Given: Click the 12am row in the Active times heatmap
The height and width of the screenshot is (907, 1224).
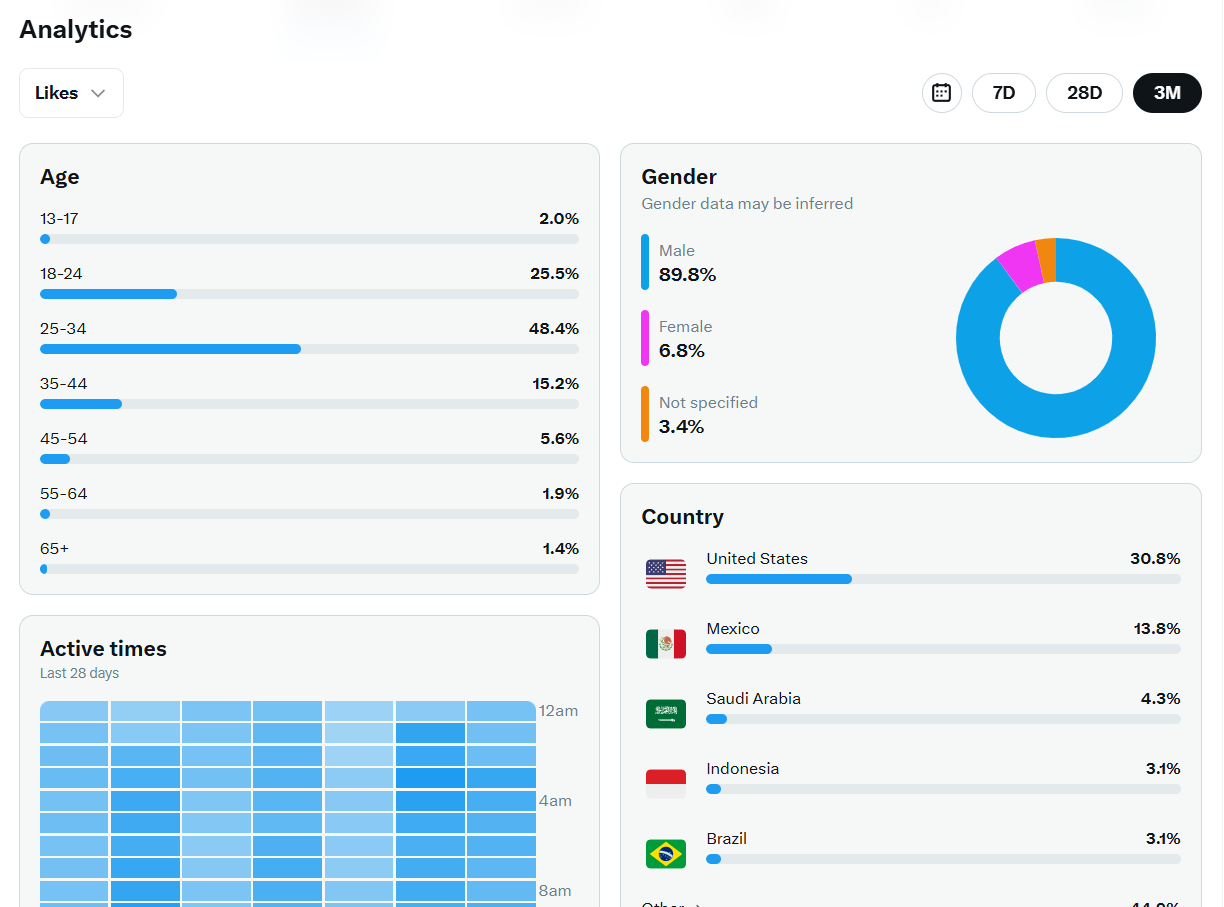Looking at the screenshot, I should tap(288, 711).
